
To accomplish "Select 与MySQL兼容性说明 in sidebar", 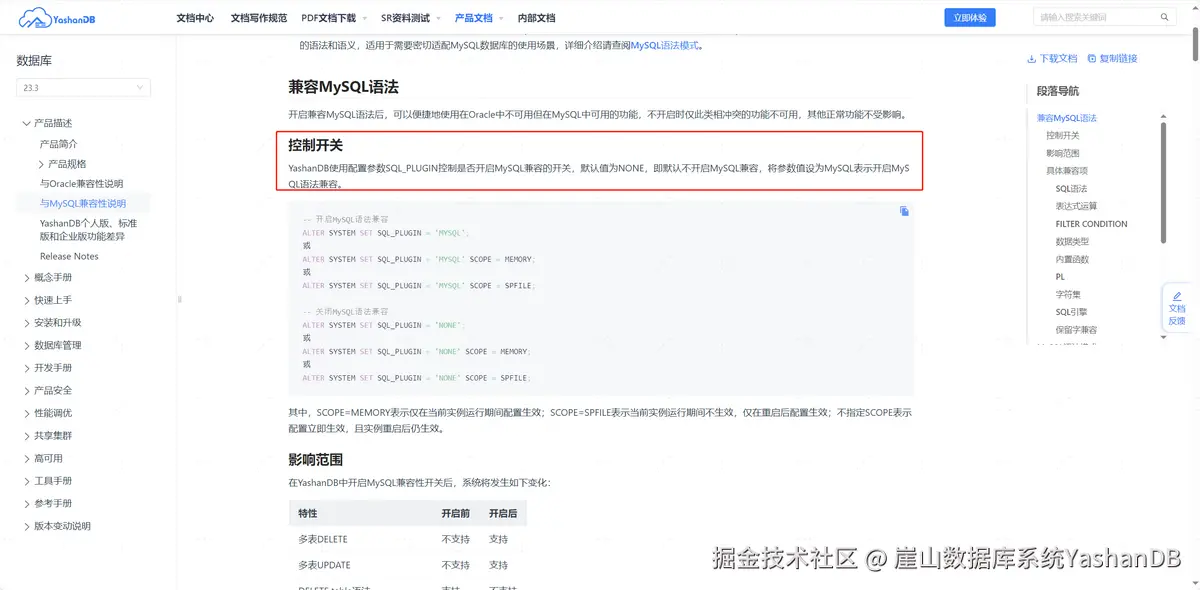I will (x=83, y=203).
